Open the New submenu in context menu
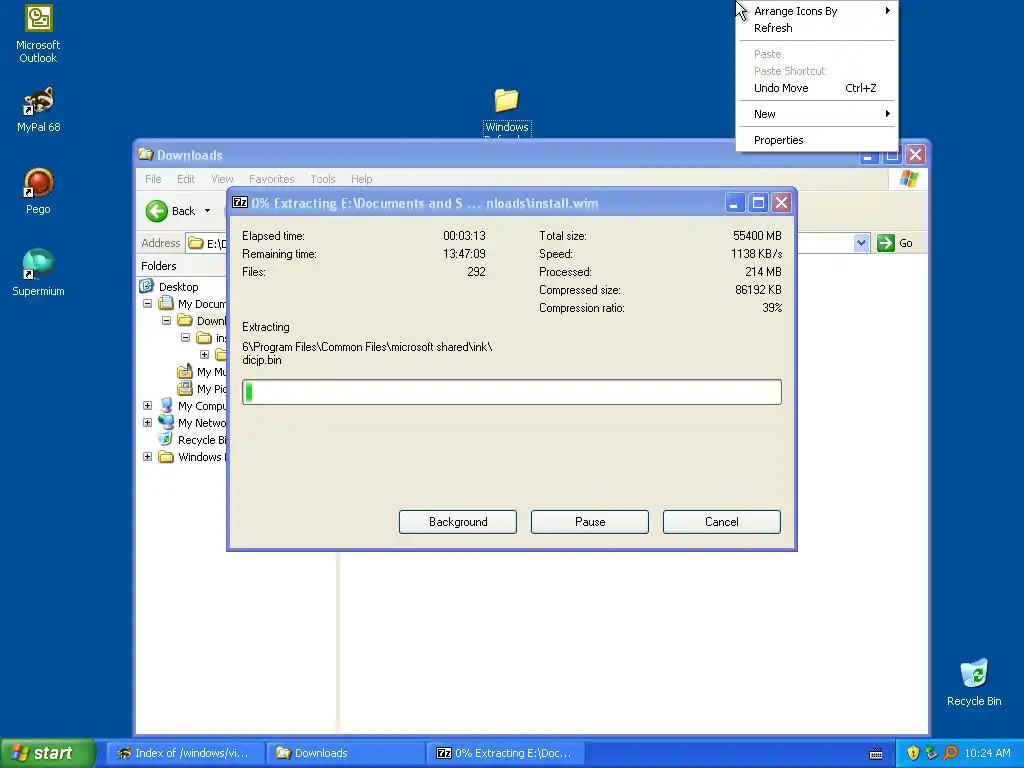The image size is (1024, 768). point(817,114)
